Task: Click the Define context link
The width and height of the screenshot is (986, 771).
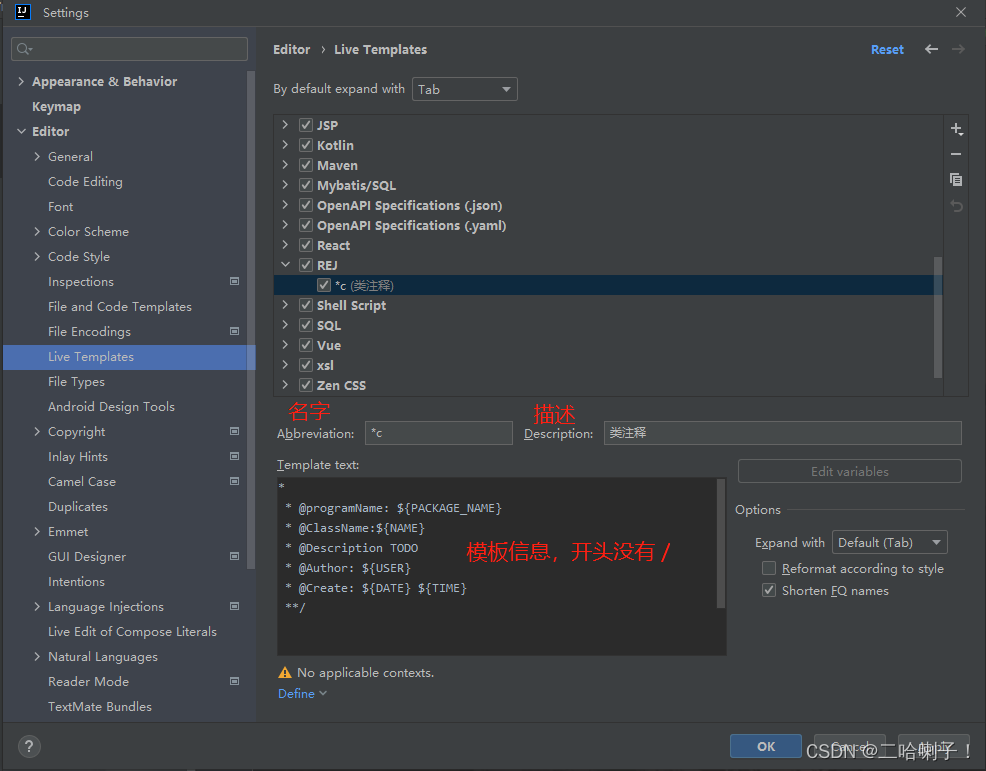Action: 302,693
